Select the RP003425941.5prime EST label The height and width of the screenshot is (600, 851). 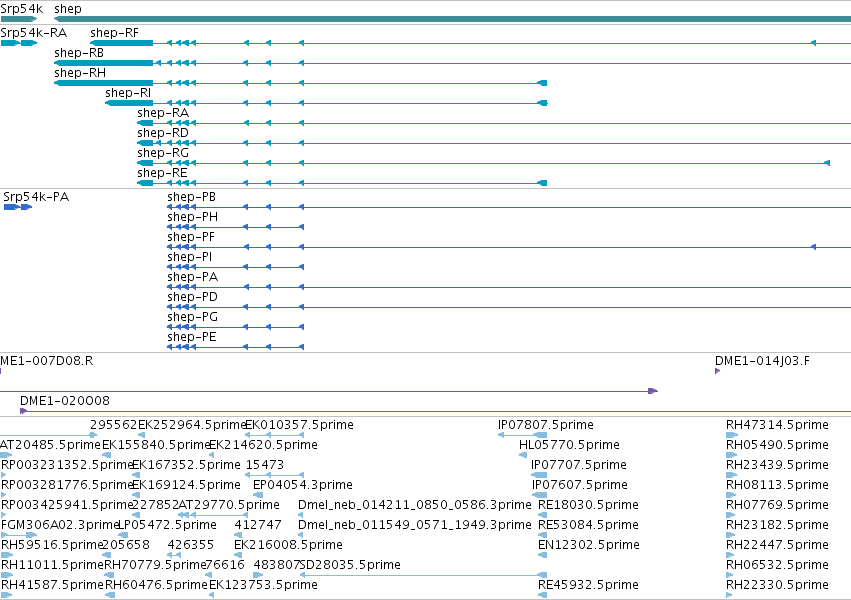(67, 505)
